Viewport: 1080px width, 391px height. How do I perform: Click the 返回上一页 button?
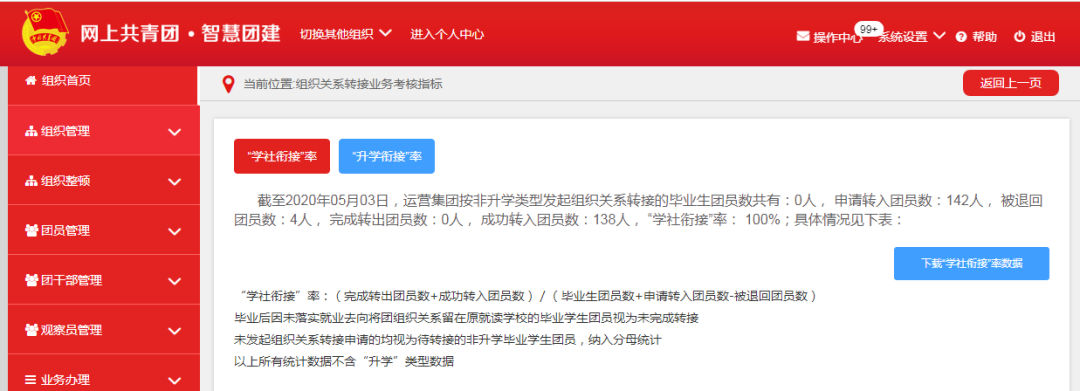click(x=1010, y=83)
